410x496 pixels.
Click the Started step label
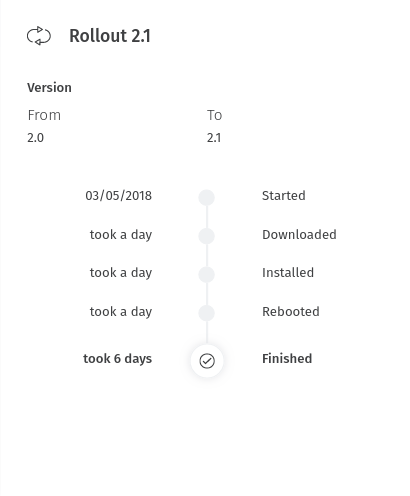pos(284,196)
